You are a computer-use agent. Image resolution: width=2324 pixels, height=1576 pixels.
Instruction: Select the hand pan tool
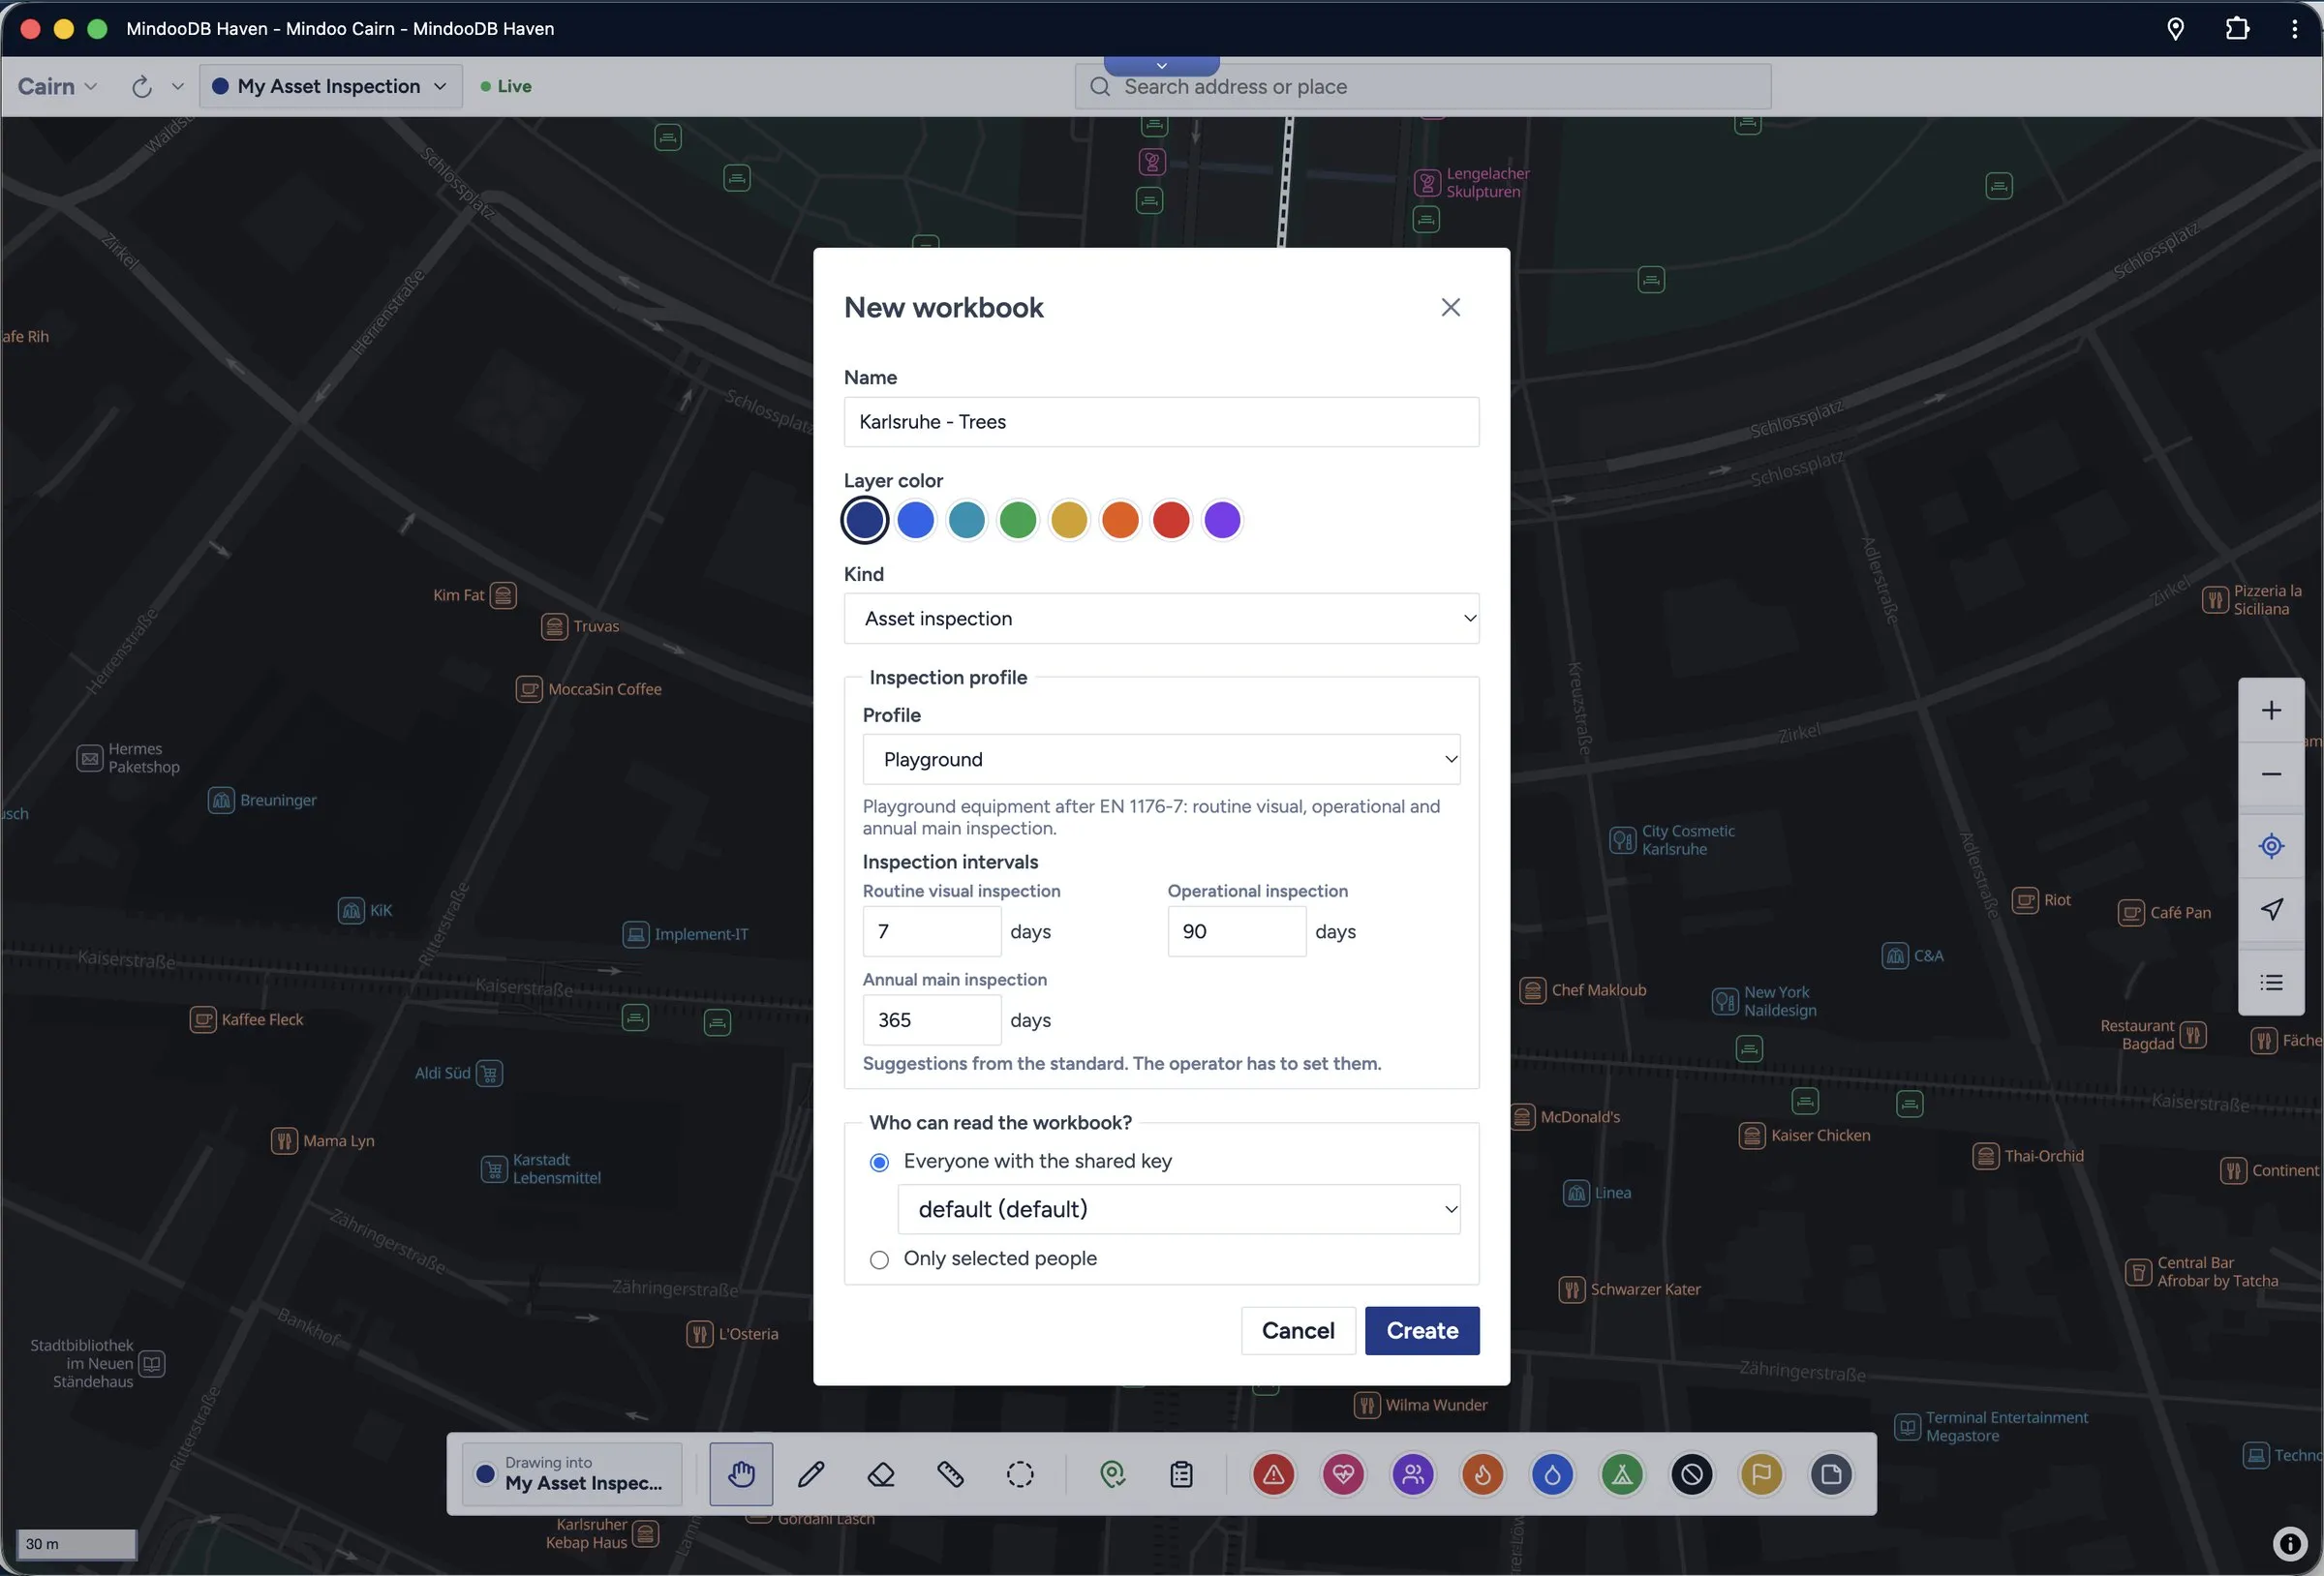741,1474
